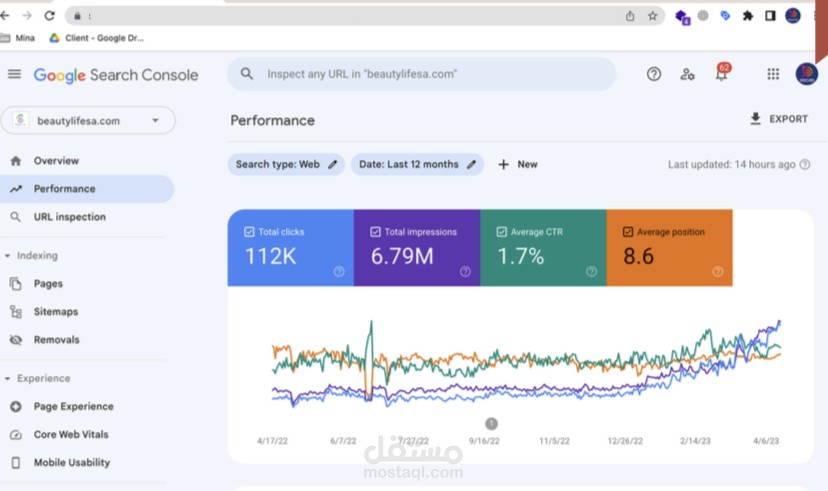Reload the page
Image resolution: width=828 pixels, height=491 pixels.
(x=49, y=16)
